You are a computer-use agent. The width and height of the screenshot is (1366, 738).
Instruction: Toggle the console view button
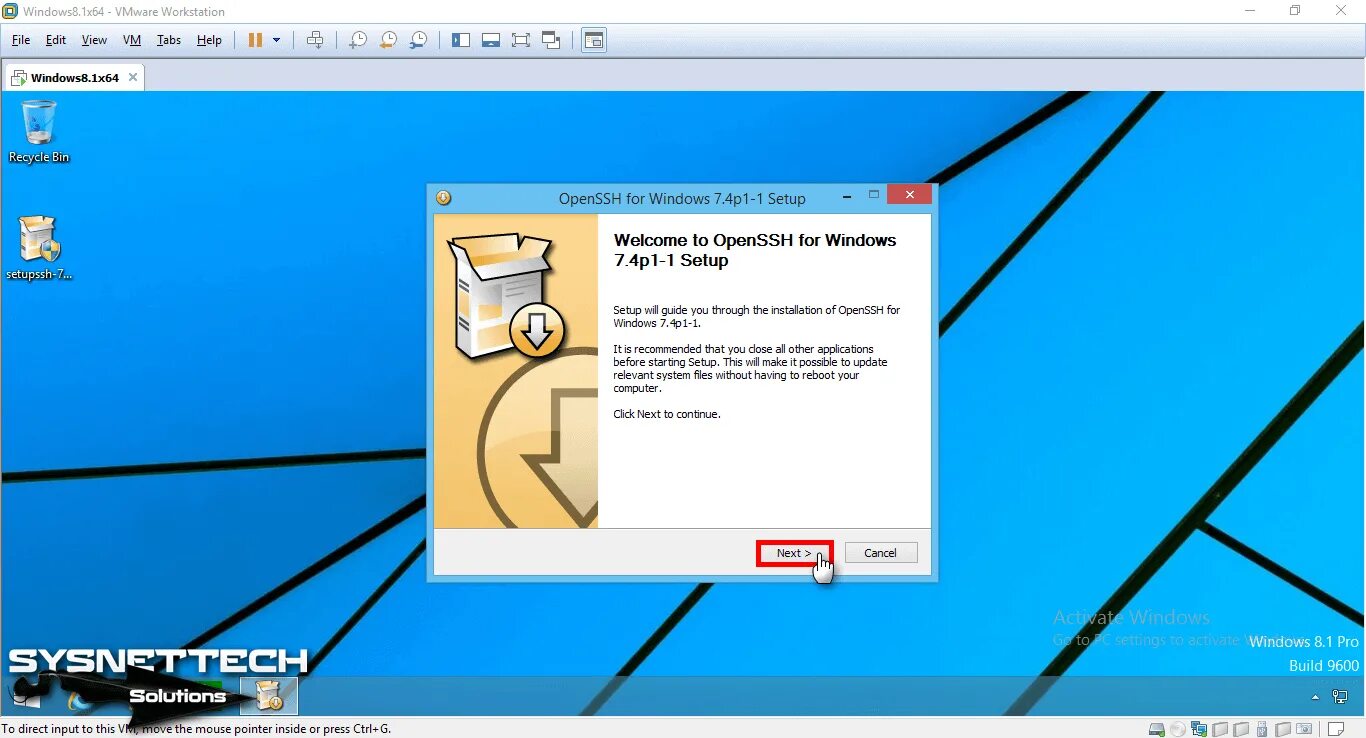(x=594, y=40)
